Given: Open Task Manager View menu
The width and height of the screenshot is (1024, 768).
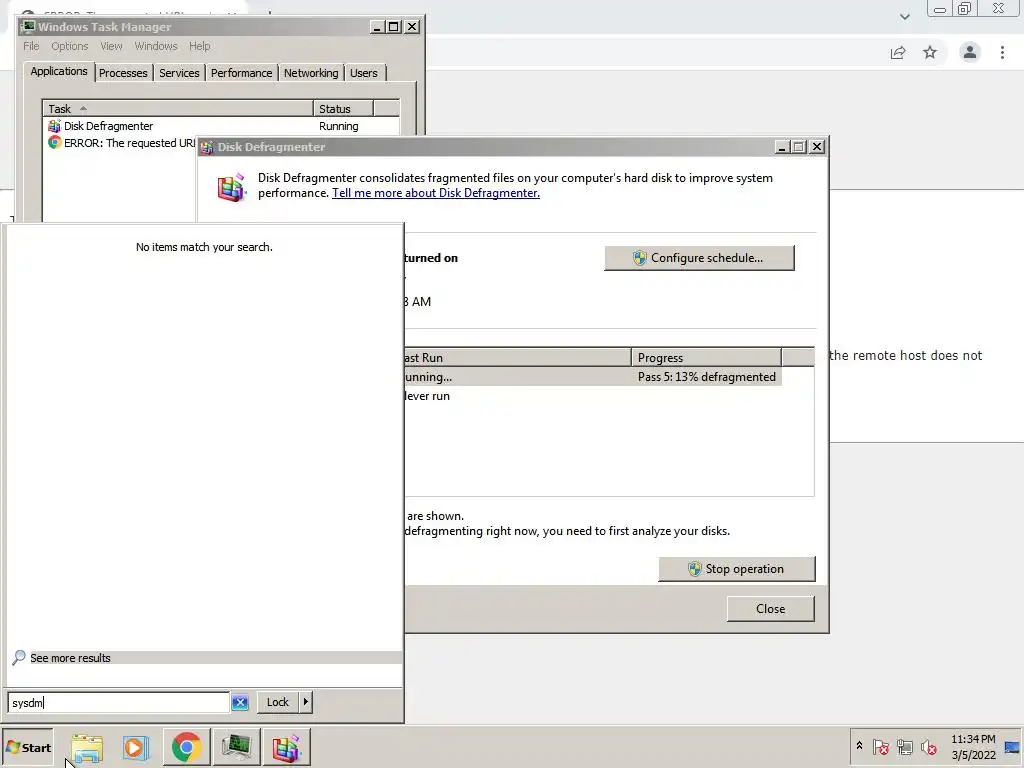Looking at the screenshot, I should point(111,46).
